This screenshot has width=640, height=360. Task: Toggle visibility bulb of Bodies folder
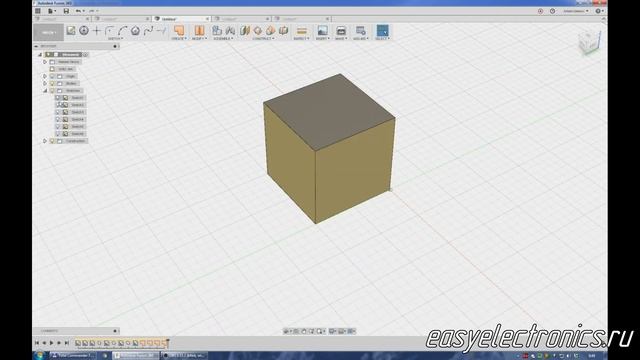click(x=52, y=83)
